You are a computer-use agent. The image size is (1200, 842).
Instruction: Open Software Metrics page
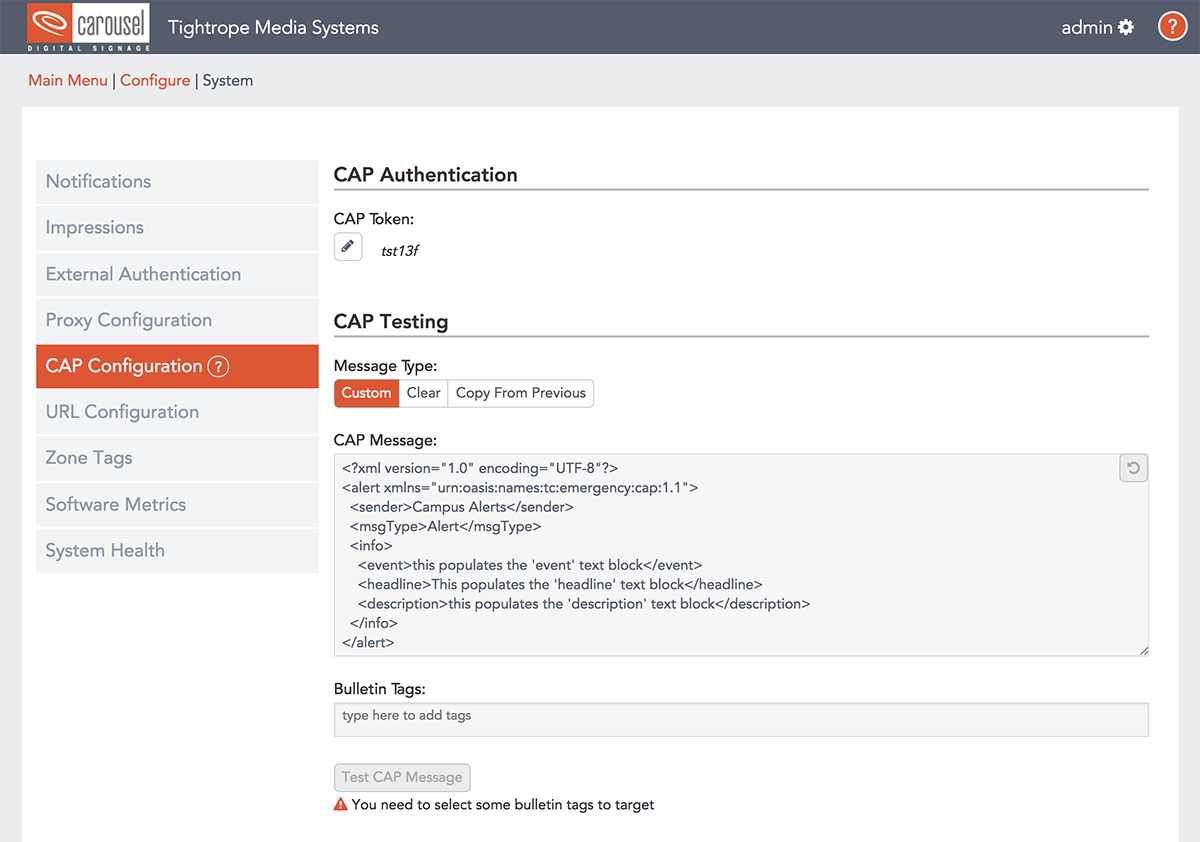coord(116,504)
